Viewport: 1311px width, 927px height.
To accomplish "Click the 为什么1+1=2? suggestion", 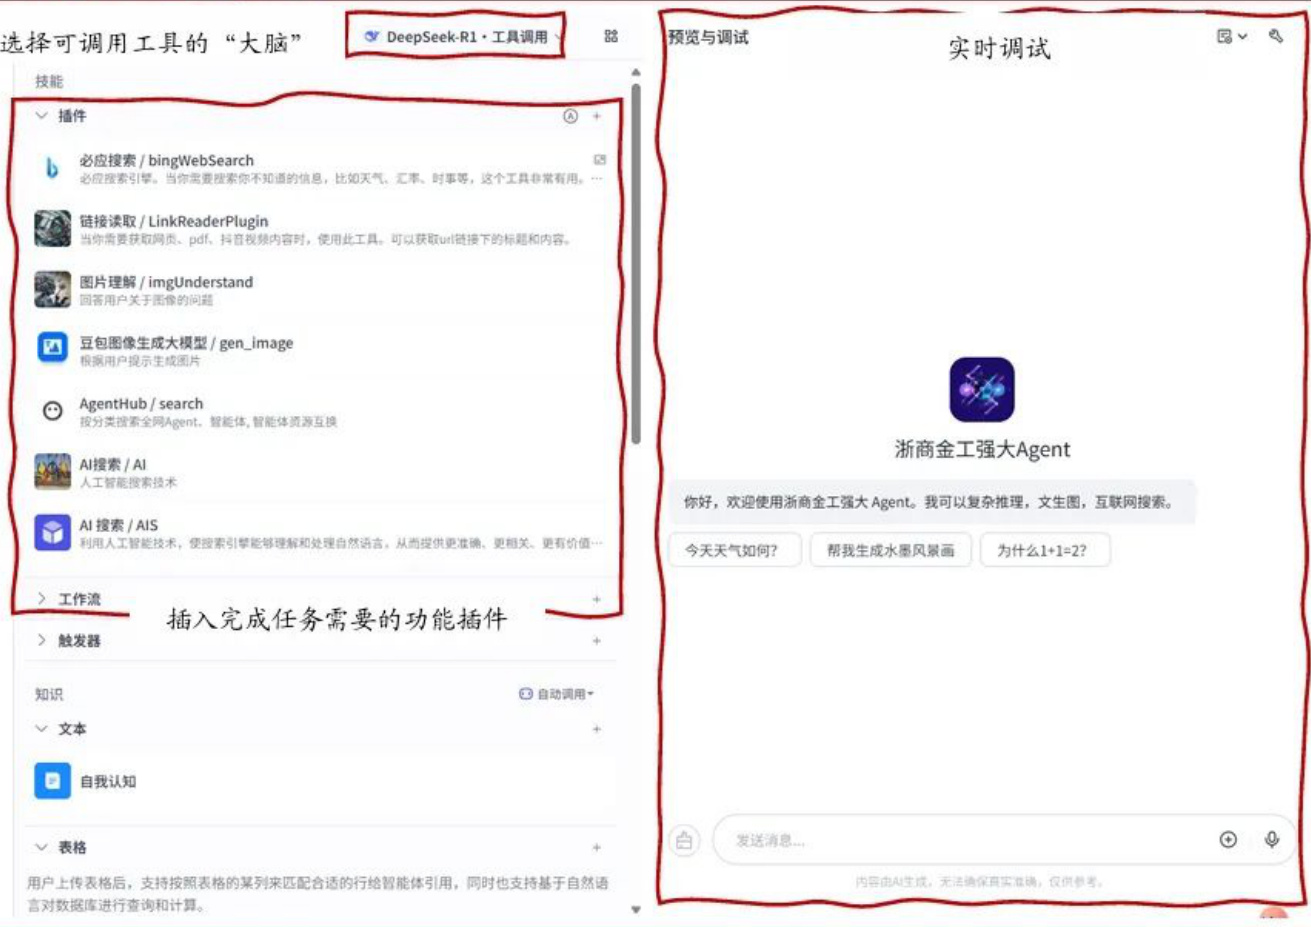I will tap(1042, 550).
